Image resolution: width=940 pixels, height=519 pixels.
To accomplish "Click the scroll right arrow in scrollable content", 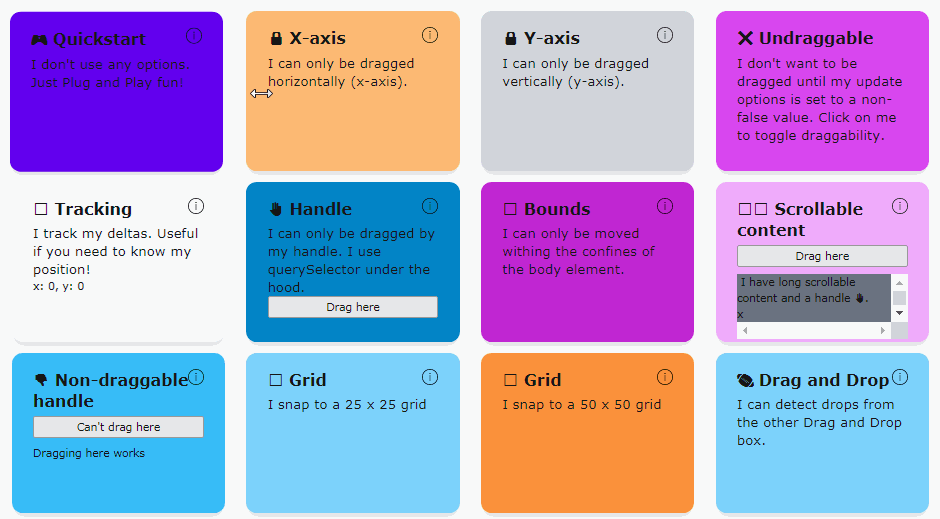I will point(883,330).
